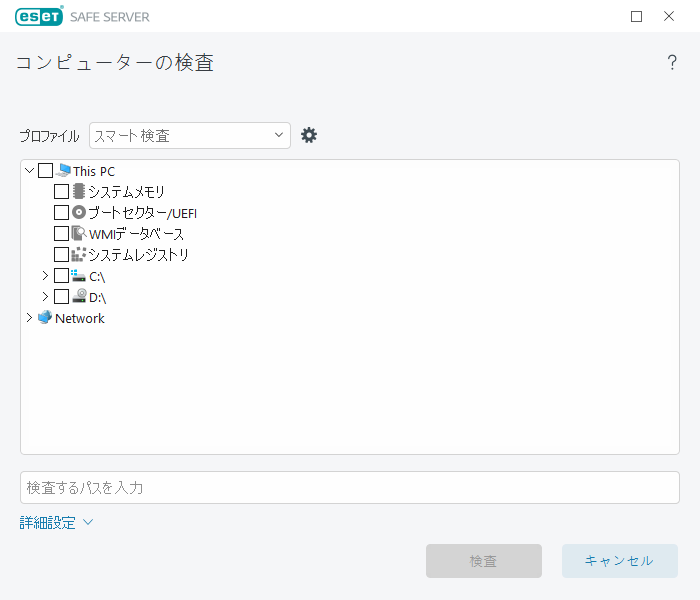700x600 pixels.
Task: Focus the 検査するパスを入力 path field
Action: tap(350, 488)
